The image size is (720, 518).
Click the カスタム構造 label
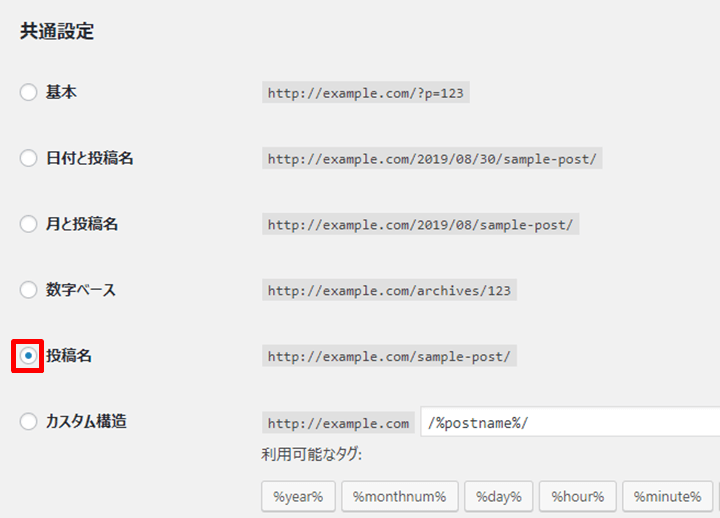(86, 421)
